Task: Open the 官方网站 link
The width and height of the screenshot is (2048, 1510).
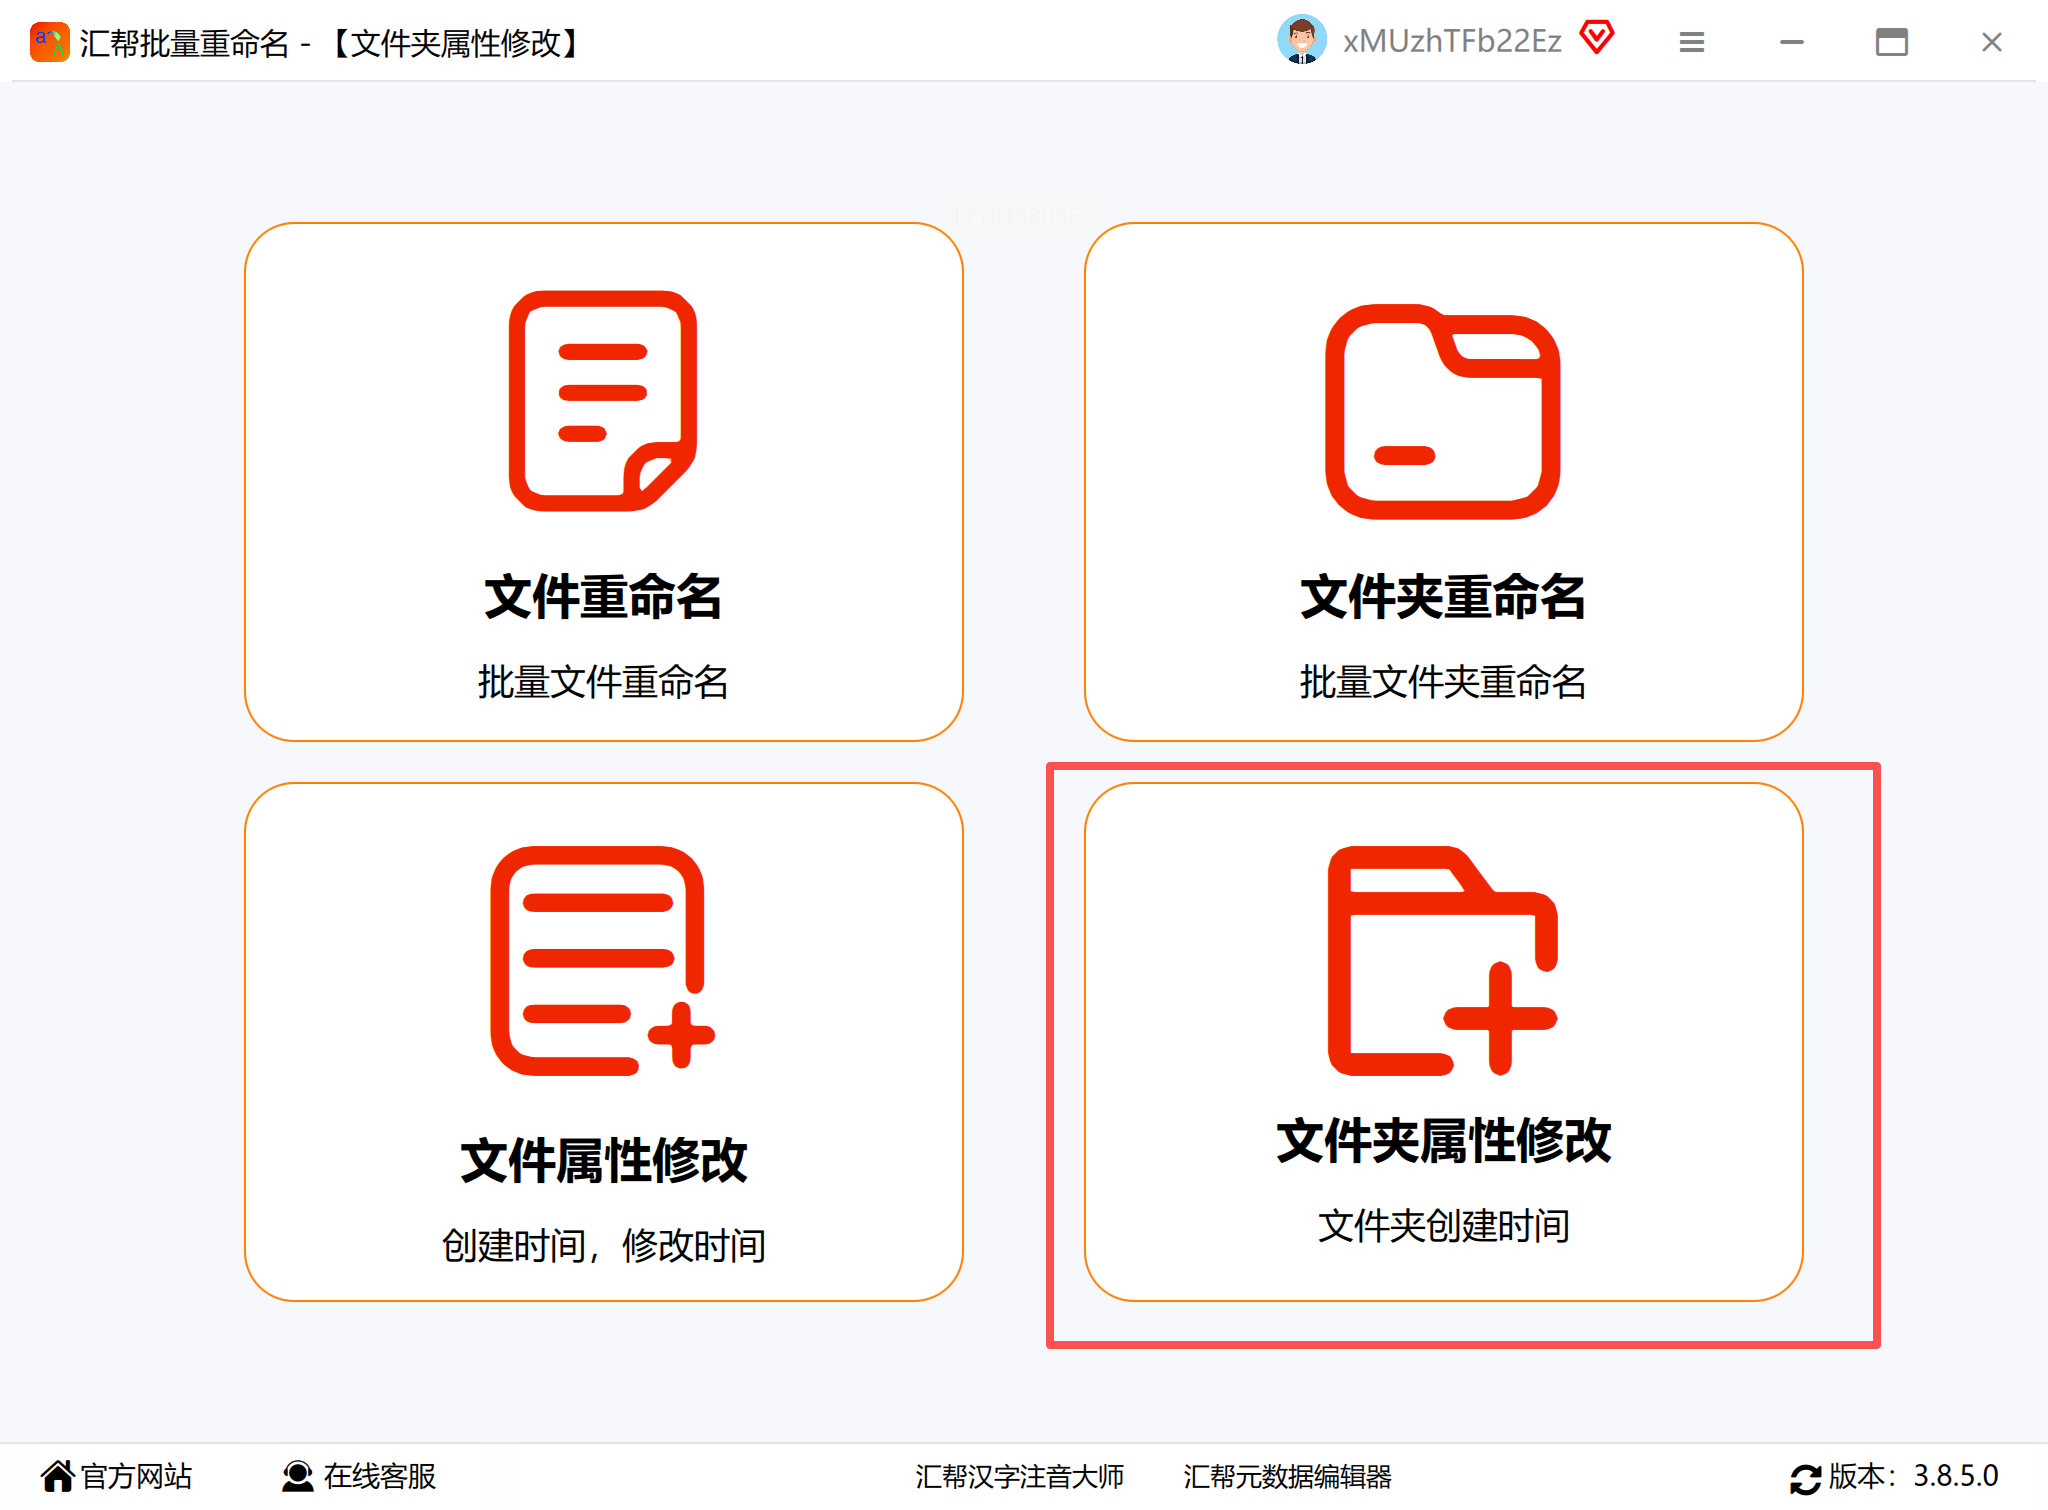Action: [x=137, y=1476]
